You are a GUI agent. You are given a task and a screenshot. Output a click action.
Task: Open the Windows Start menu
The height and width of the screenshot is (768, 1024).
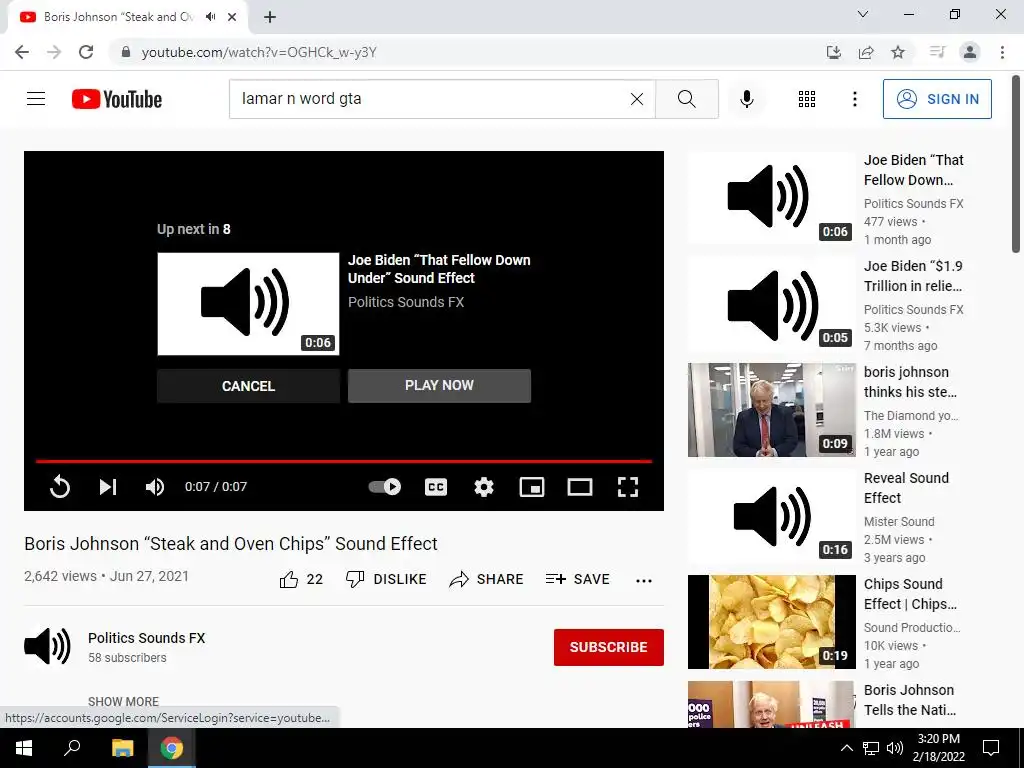24,748
